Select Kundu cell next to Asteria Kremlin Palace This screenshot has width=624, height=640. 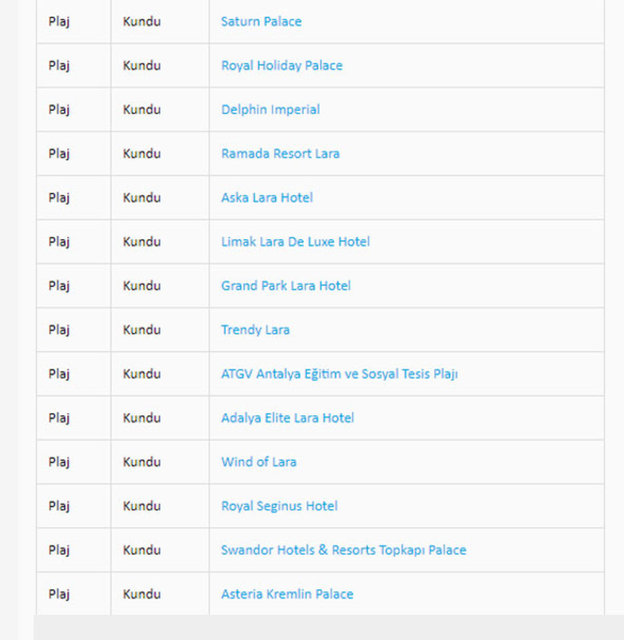click(141, 594)
